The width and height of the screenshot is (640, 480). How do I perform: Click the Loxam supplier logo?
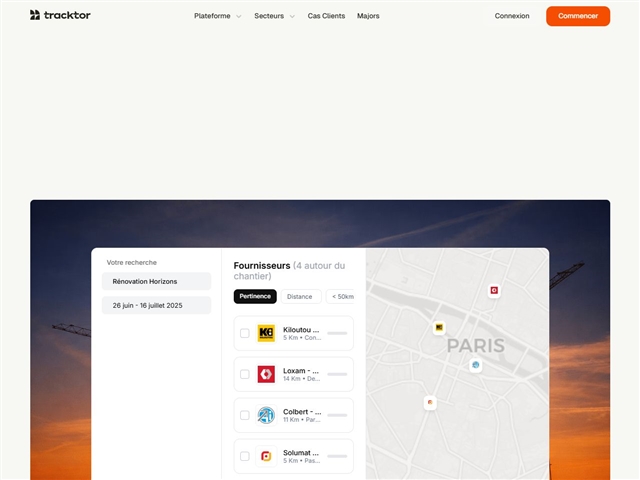click(266, 374)
